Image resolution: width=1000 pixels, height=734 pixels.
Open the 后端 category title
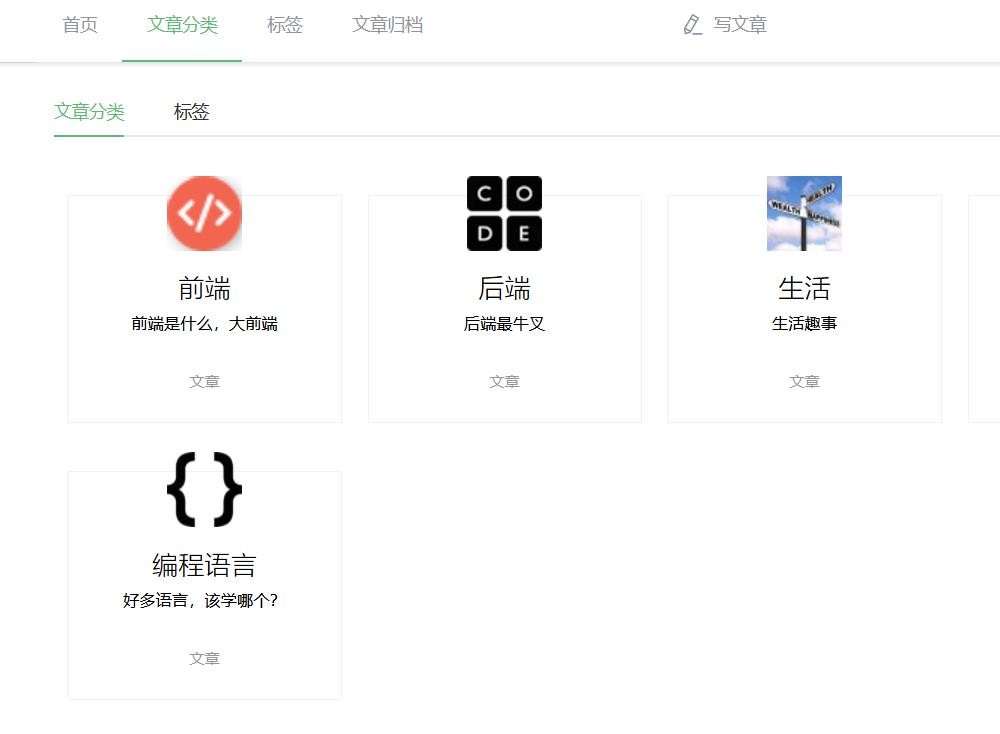[x=504, y=289]
